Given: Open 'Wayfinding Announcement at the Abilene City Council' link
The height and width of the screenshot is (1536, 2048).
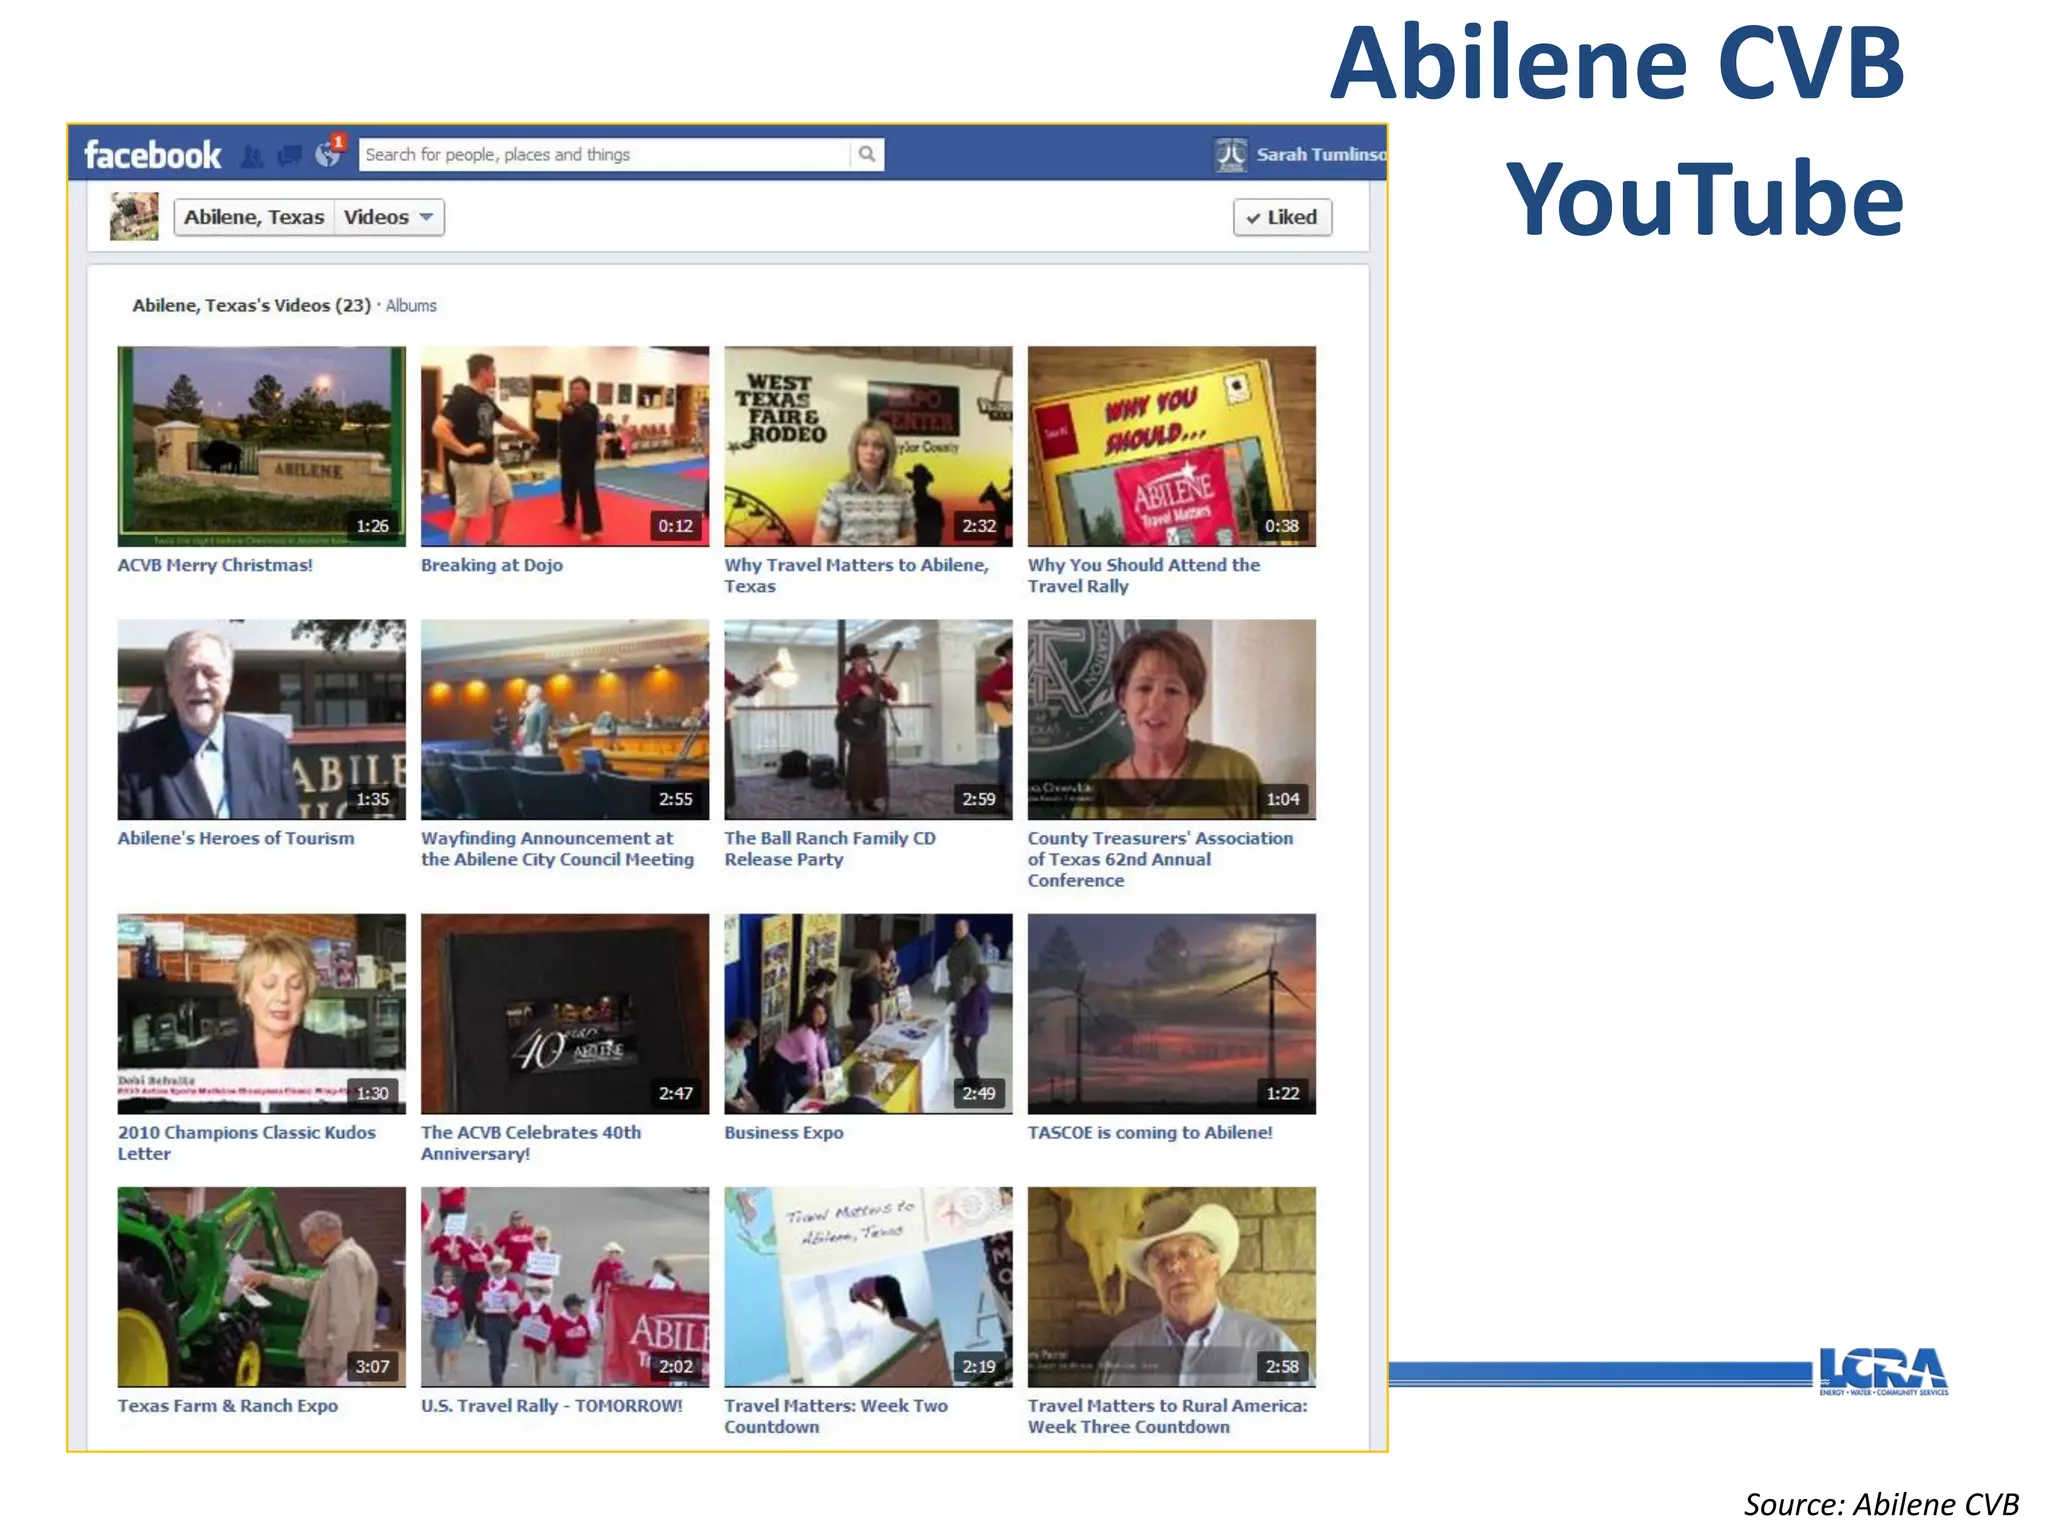Looking at the screenshot, I should click(557, 849).
